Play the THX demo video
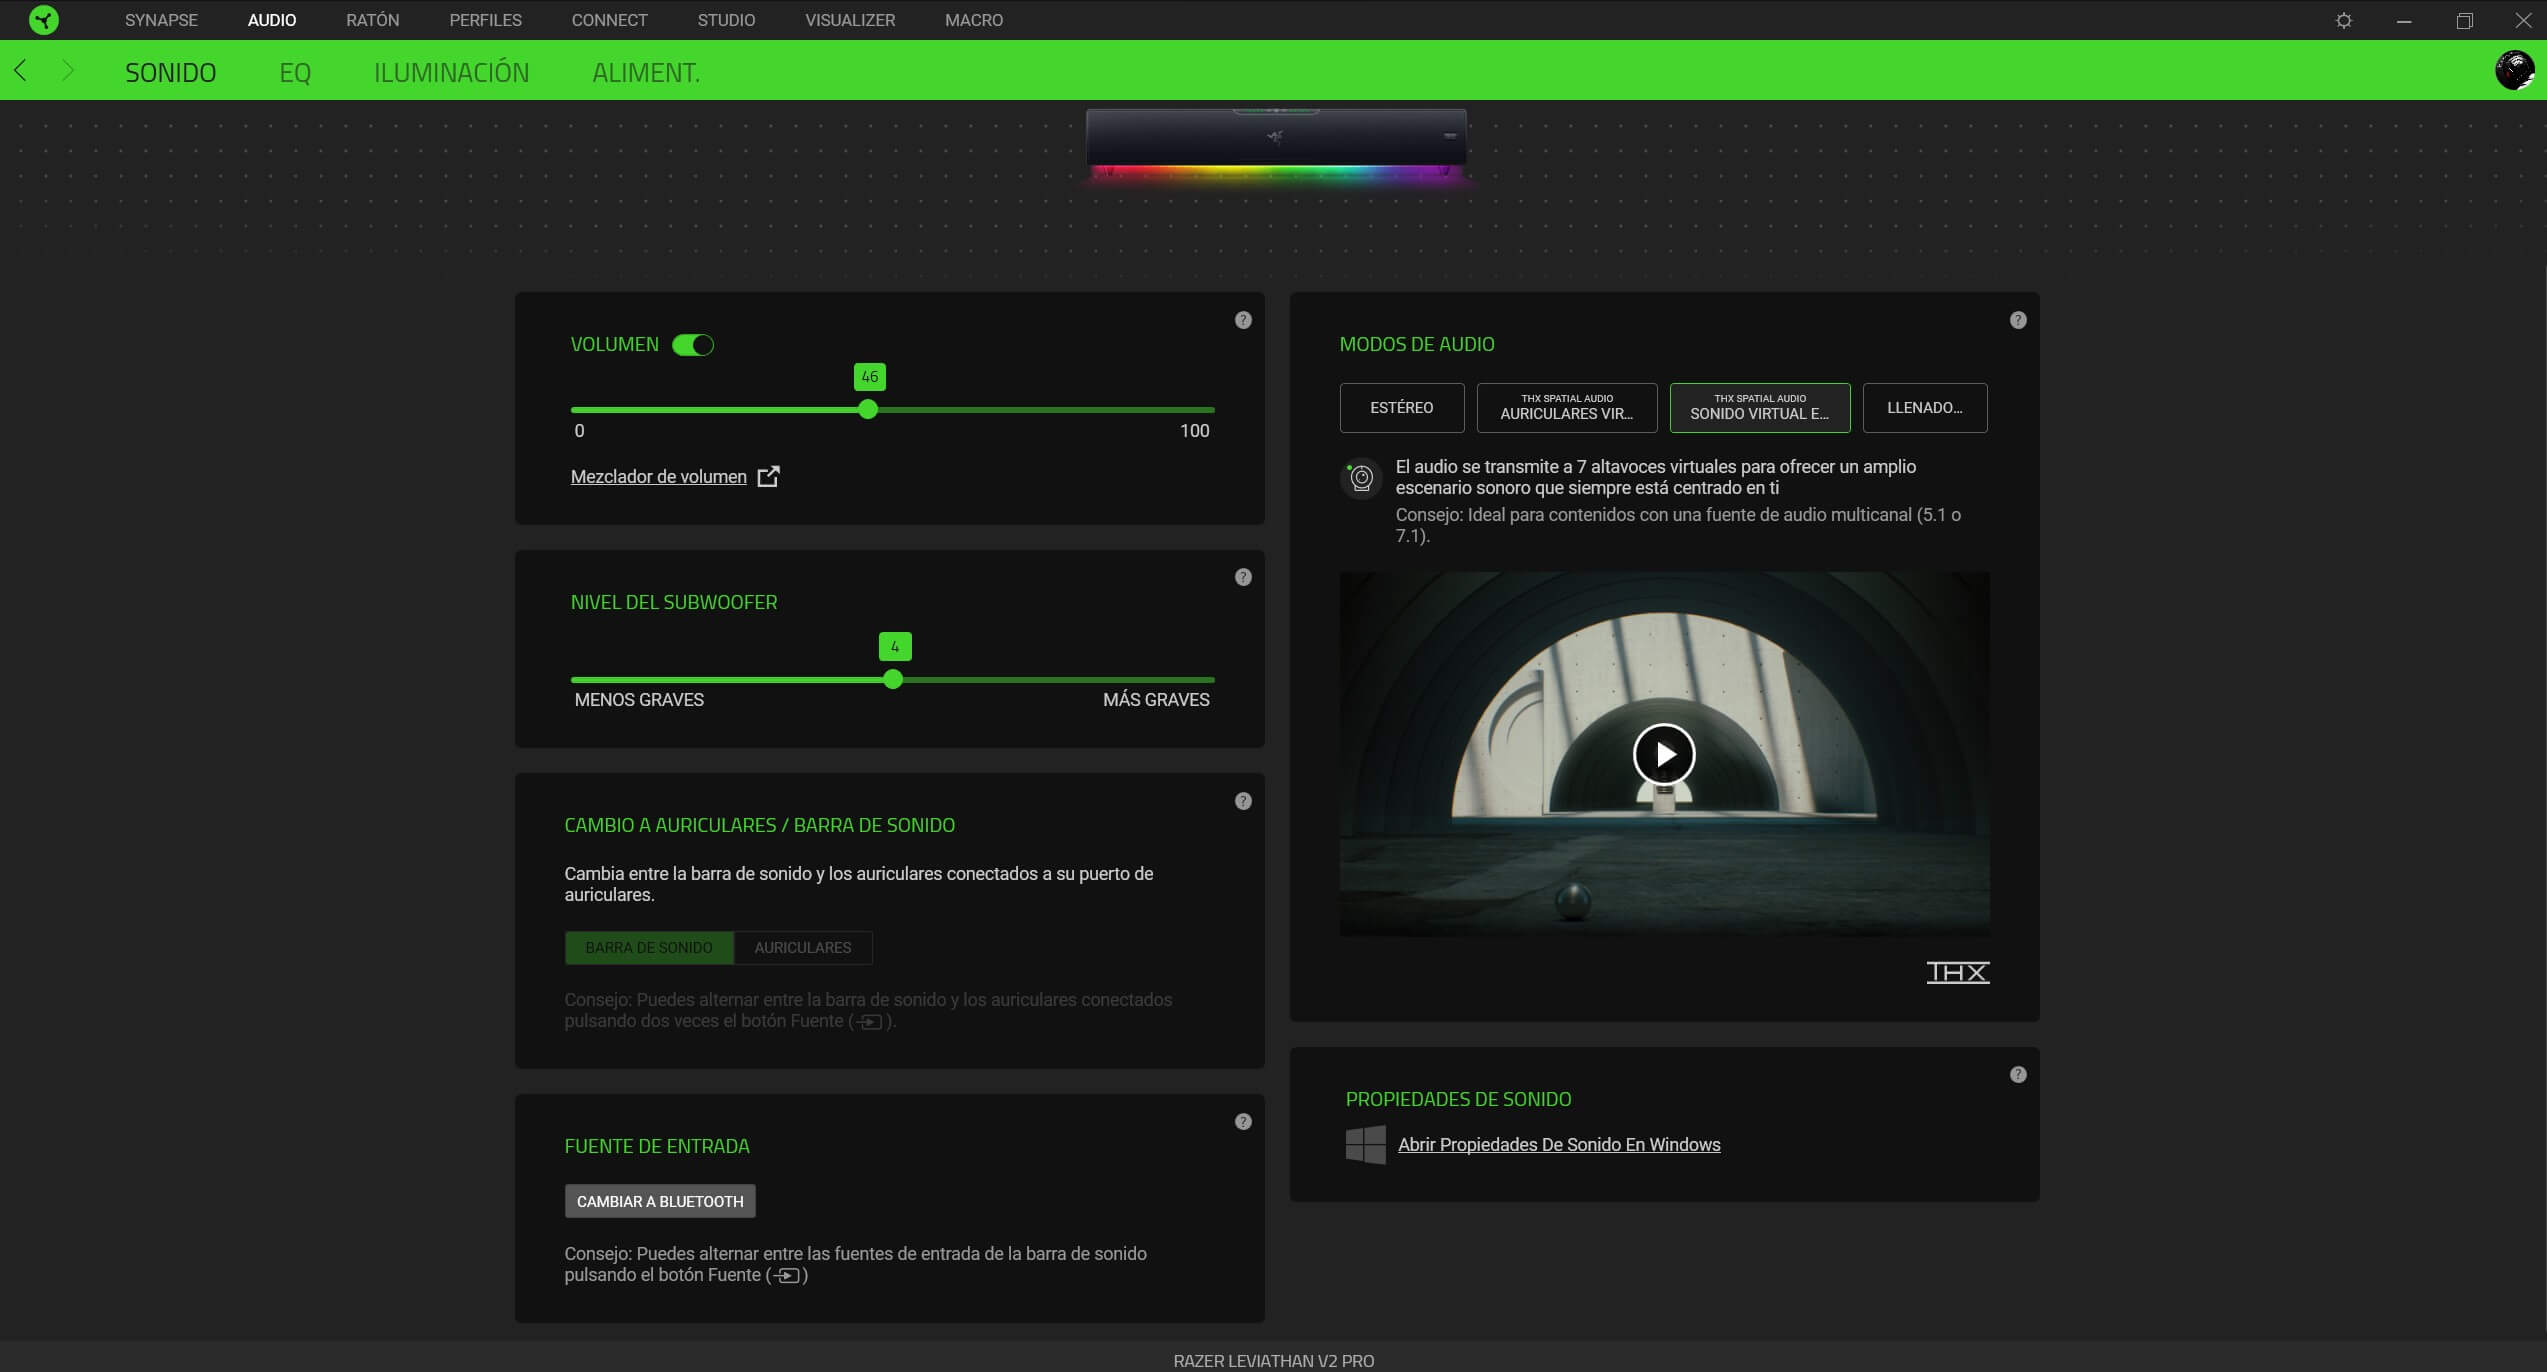The image size is (2547, 1372). click(1663, 754)
